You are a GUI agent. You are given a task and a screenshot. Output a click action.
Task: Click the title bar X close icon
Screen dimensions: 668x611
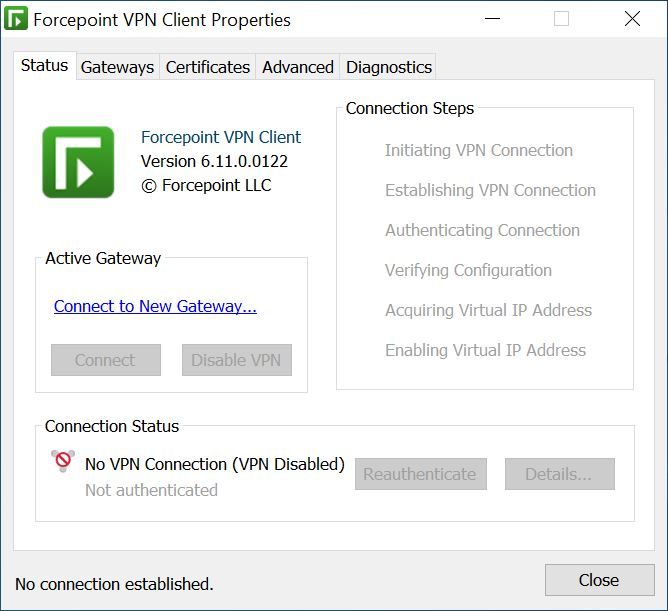tap(632, 19)
